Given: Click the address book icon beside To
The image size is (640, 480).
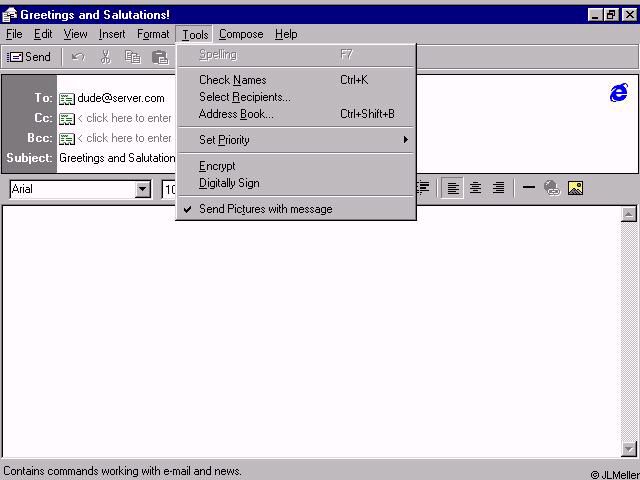Looking at the screenshot, I should pyautogui.click(x=67, y=98).
